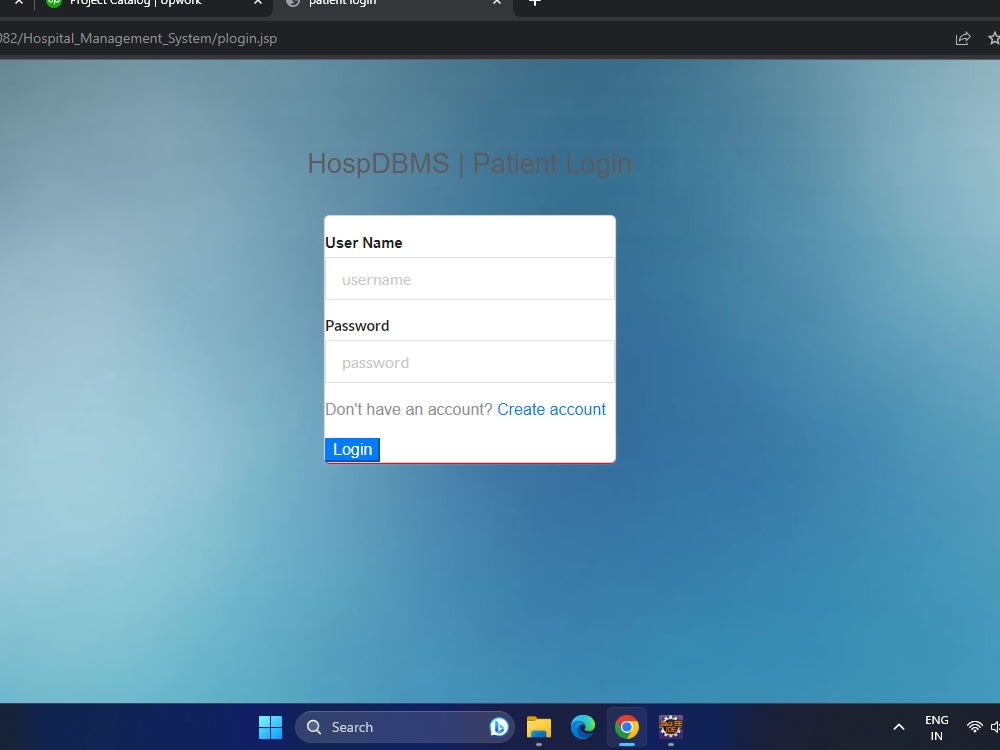Click the blue Login button

[x=352, y=450]
